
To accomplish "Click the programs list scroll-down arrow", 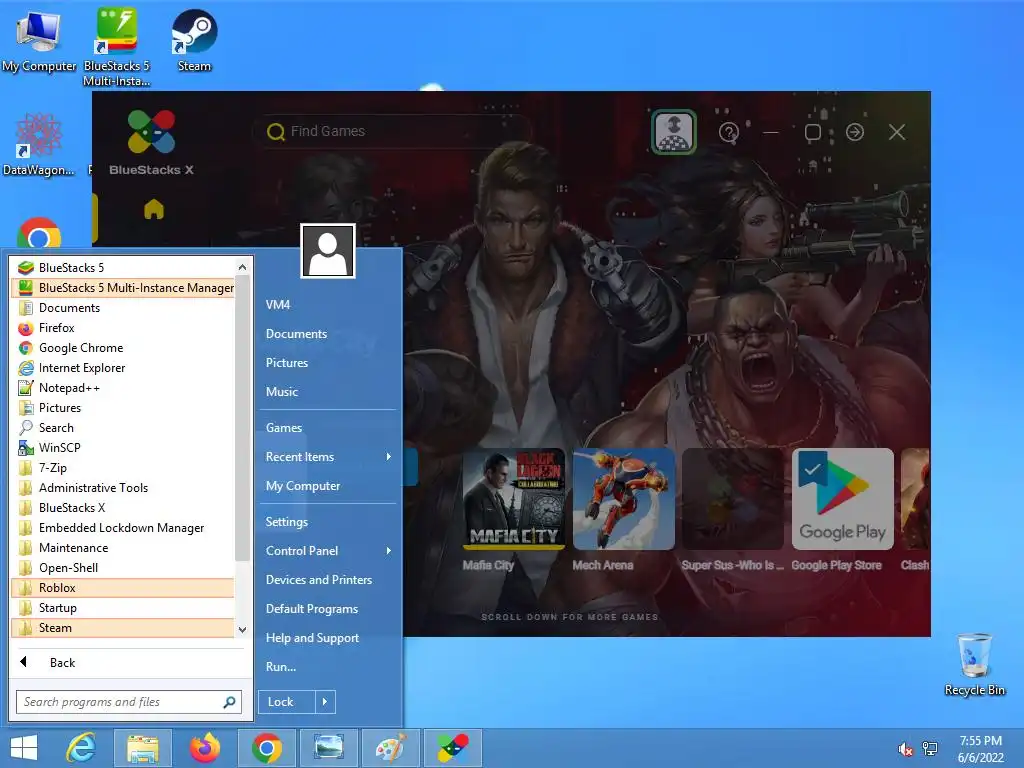I will tap(242, 630).
